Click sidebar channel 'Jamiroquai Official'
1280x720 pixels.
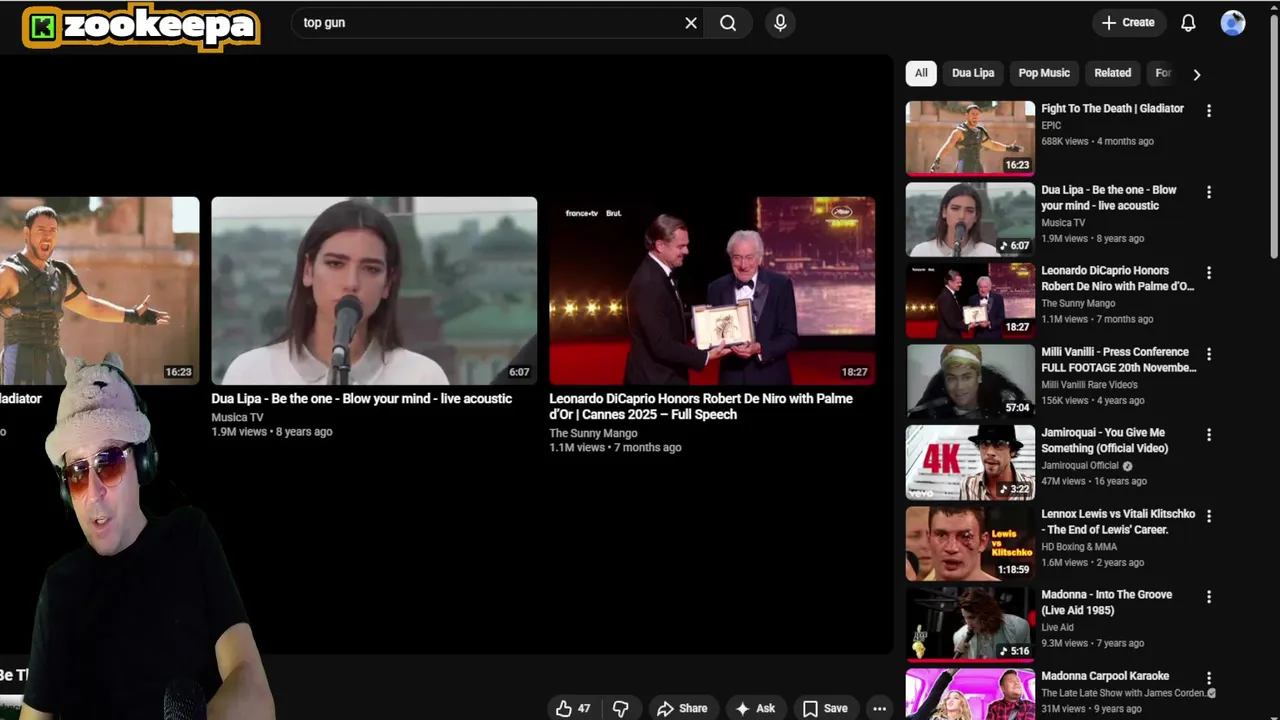coord(1080,465)
